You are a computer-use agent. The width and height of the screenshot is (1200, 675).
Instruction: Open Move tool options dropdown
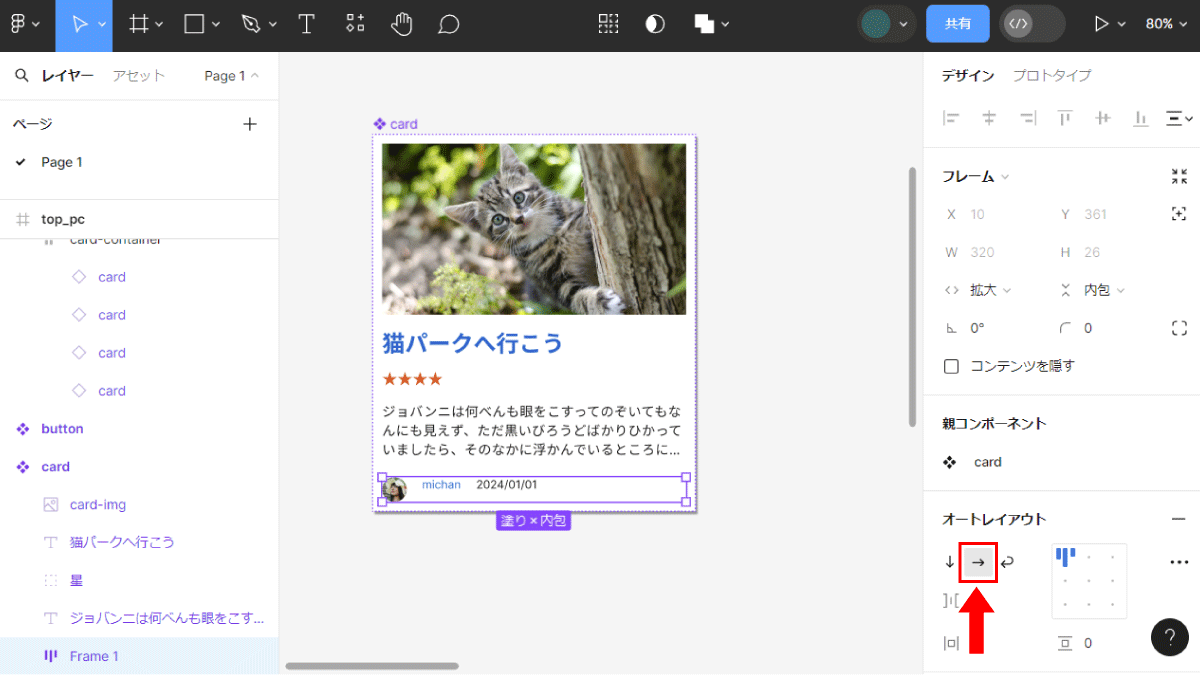click(x=102, y=25)
